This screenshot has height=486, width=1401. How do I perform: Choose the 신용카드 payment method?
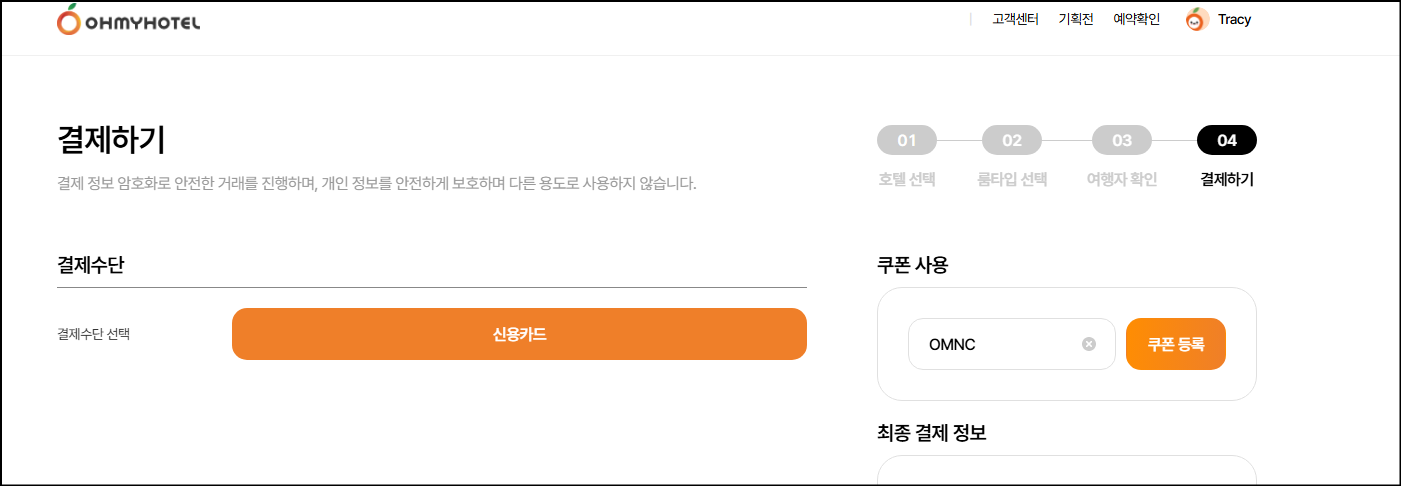tap(519, 334)
